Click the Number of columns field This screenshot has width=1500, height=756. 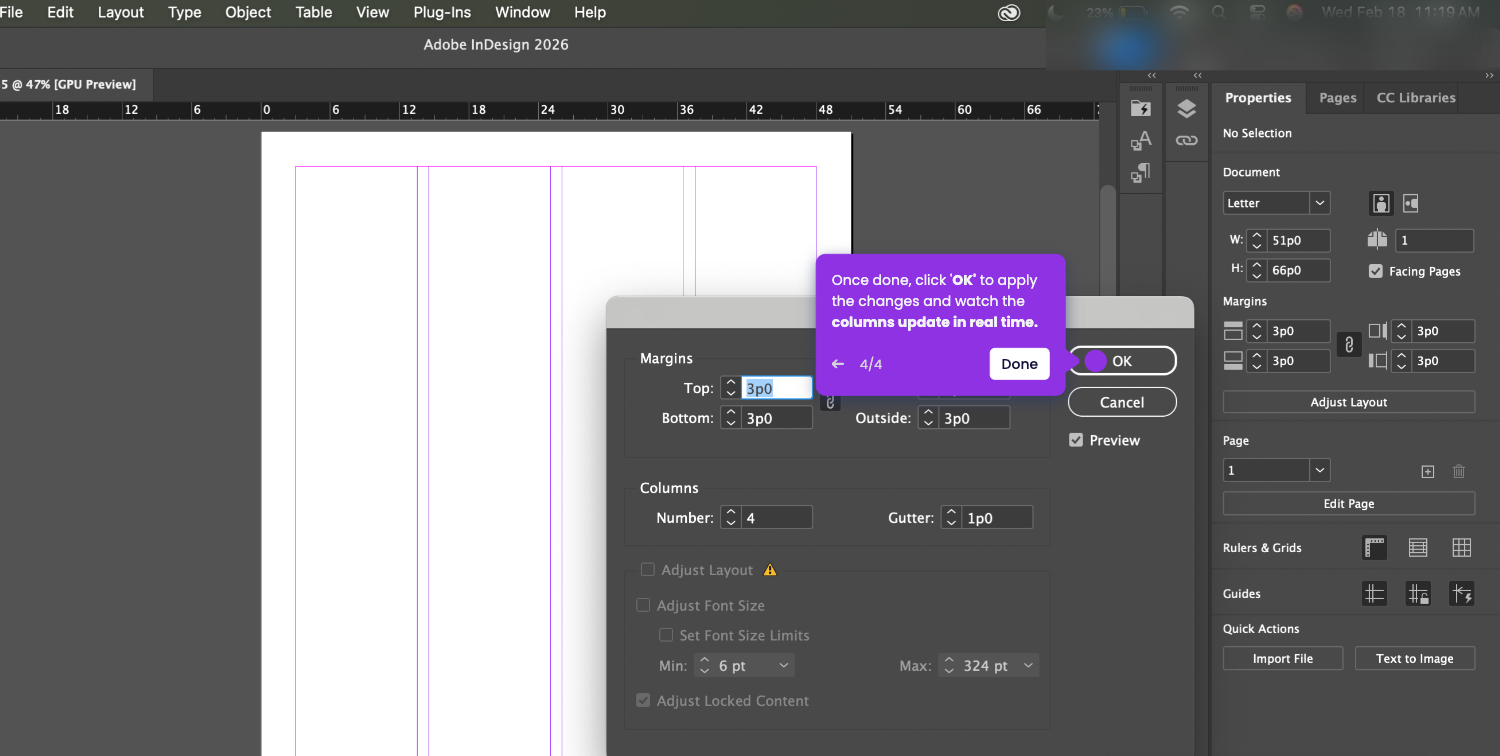(777, 518)
